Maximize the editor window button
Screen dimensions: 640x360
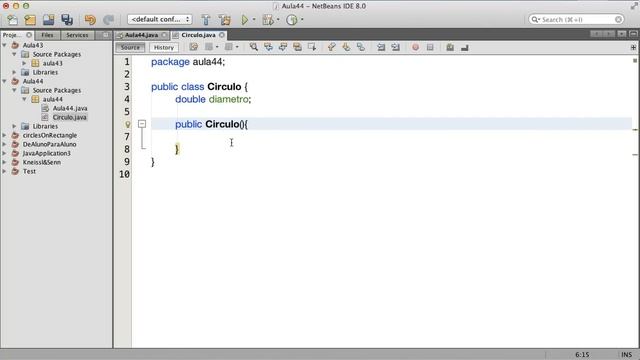click(x=633, y=34)
